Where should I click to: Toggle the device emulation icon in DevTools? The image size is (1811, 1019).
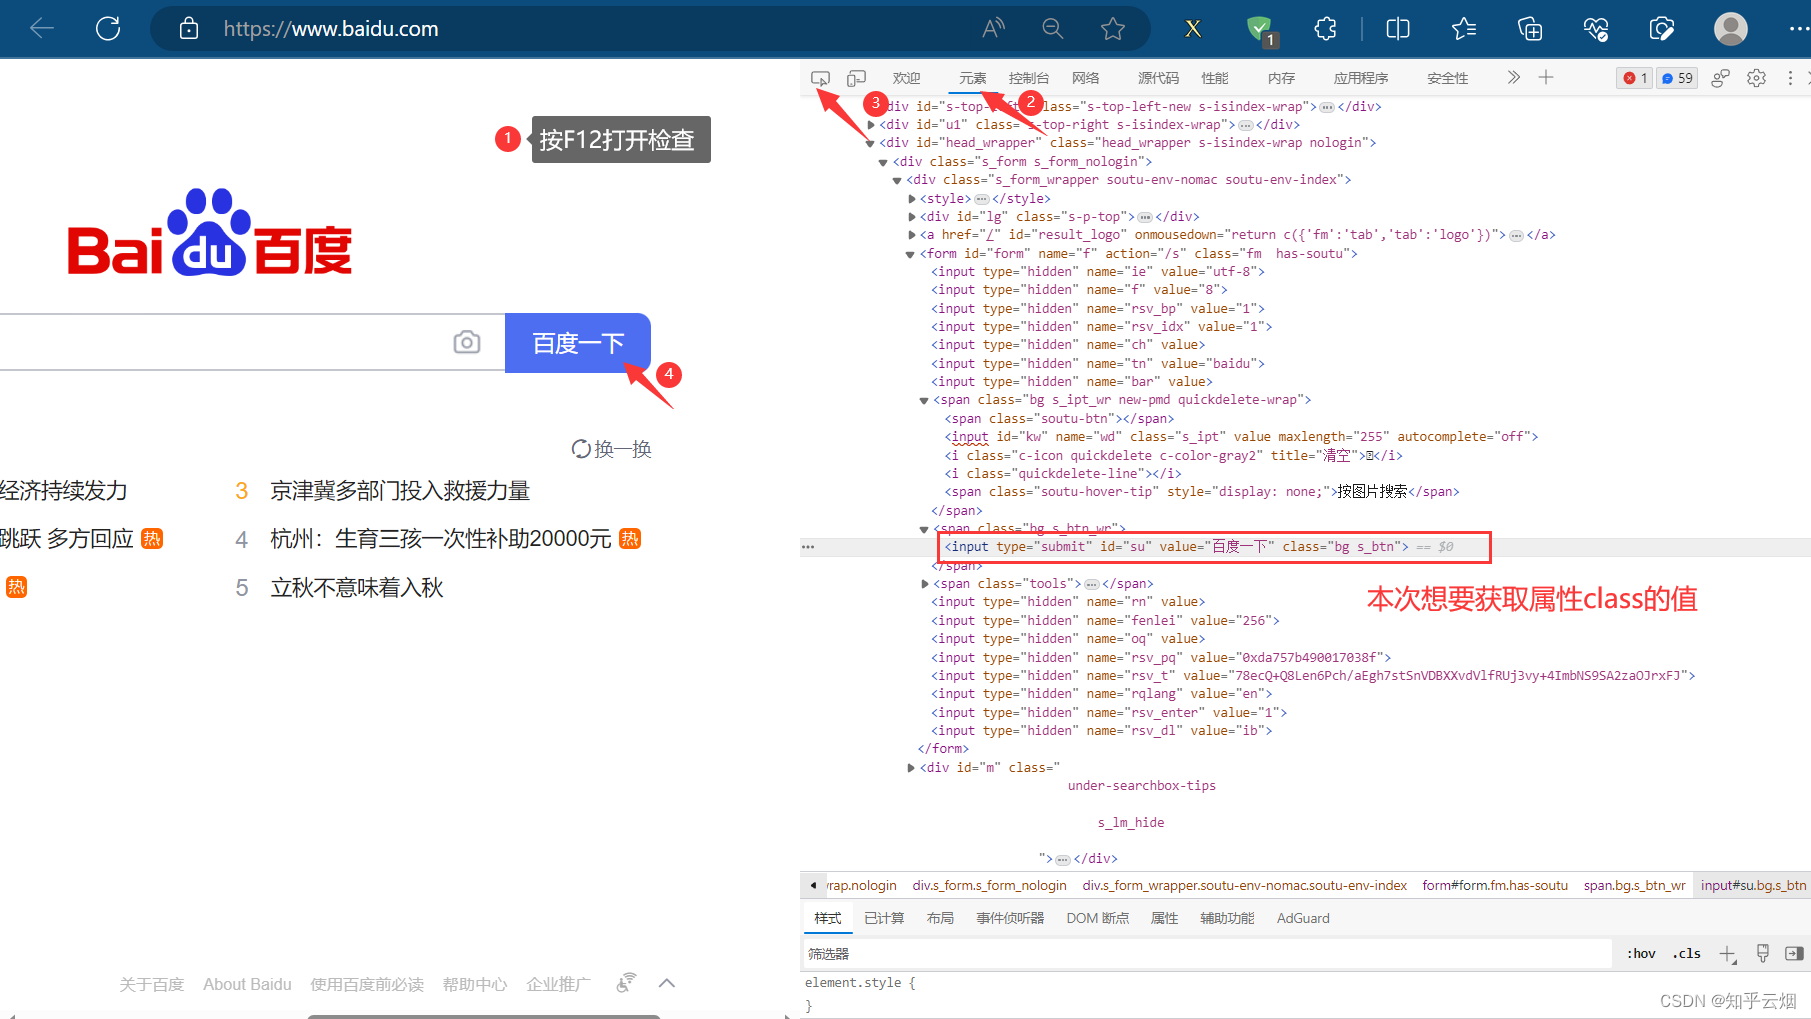(856, 78)
